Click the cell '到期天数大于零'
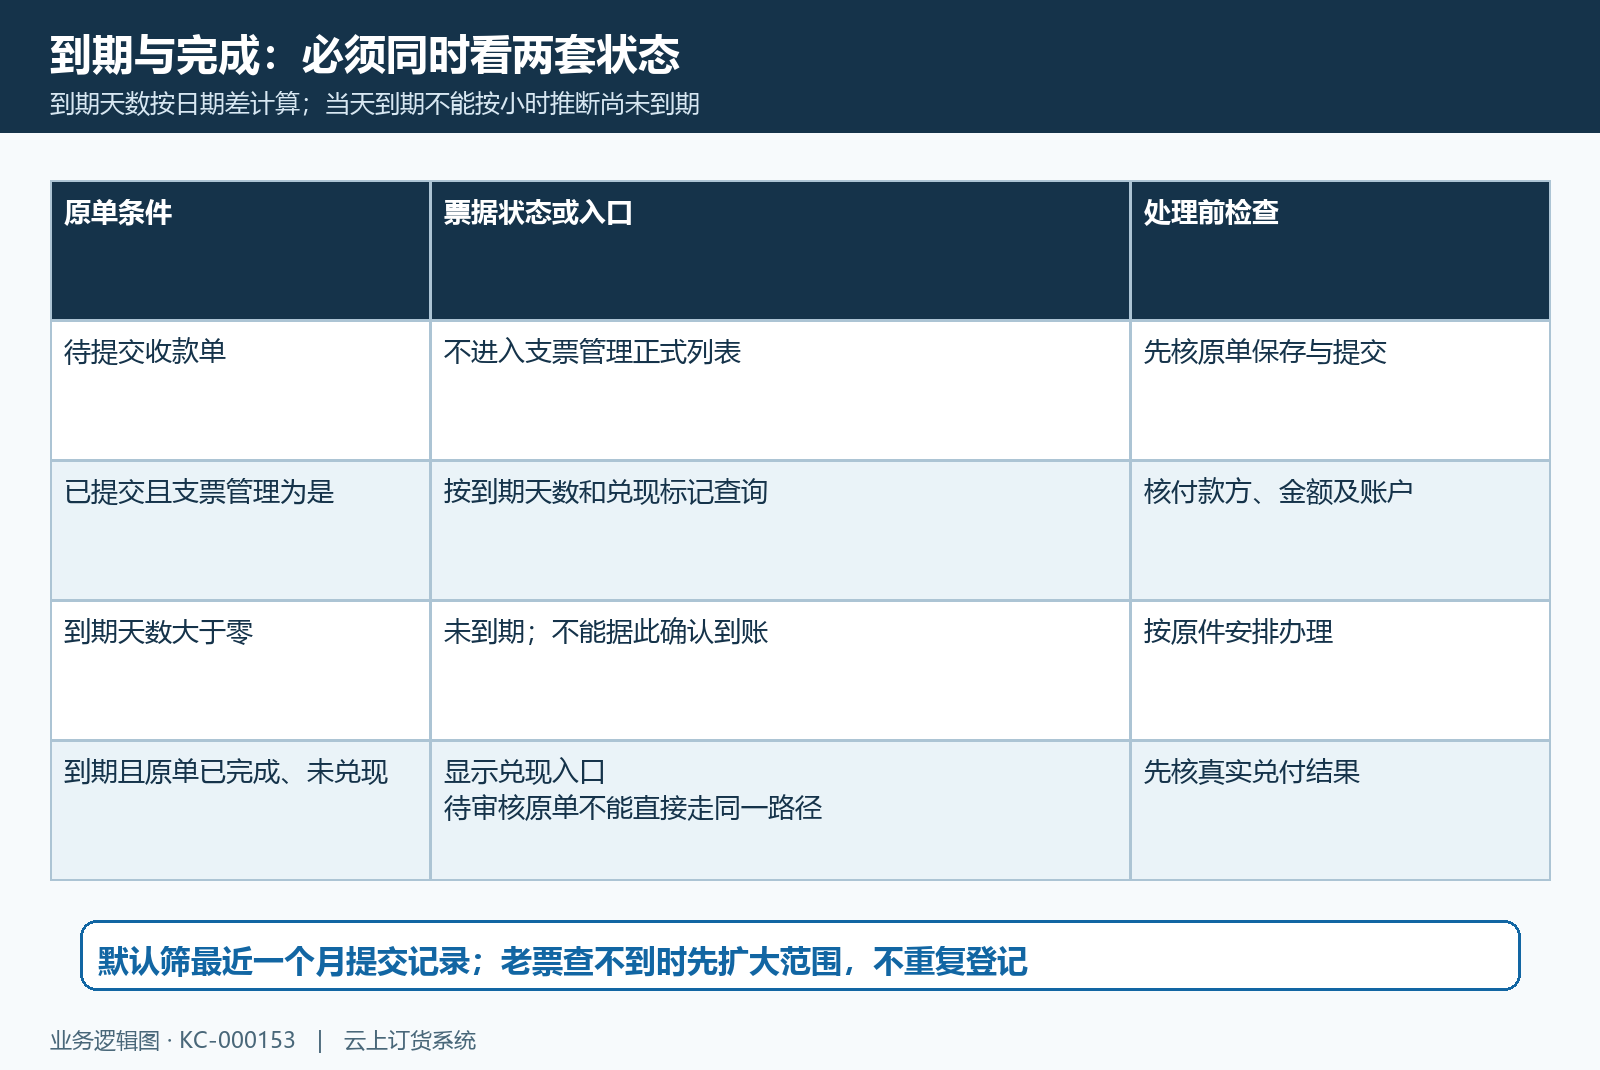Screen dimensions: 1600x1070 (241, 671)
